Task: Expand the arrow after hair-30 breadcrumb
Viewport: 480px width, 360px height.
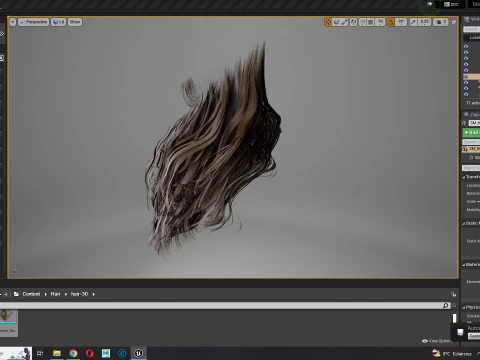Action: [94, 294]
